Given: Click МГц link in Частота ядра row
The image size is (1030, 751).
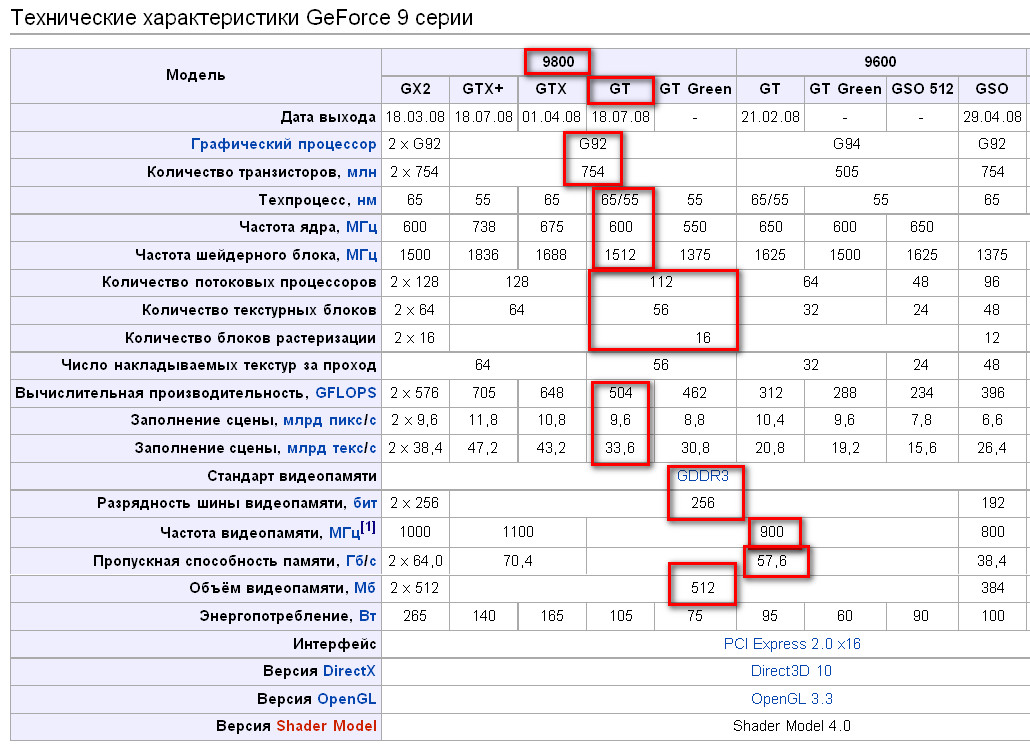Looking at the screenshot, I should 361,227.
